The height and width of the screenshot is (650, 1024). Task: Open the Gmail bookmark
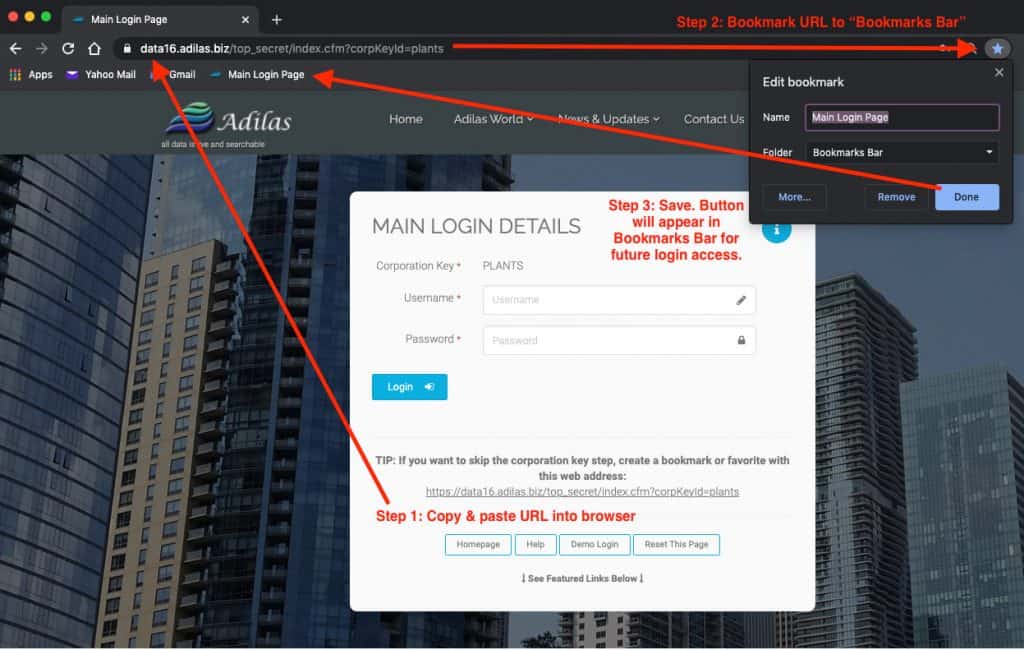point(174,74)
